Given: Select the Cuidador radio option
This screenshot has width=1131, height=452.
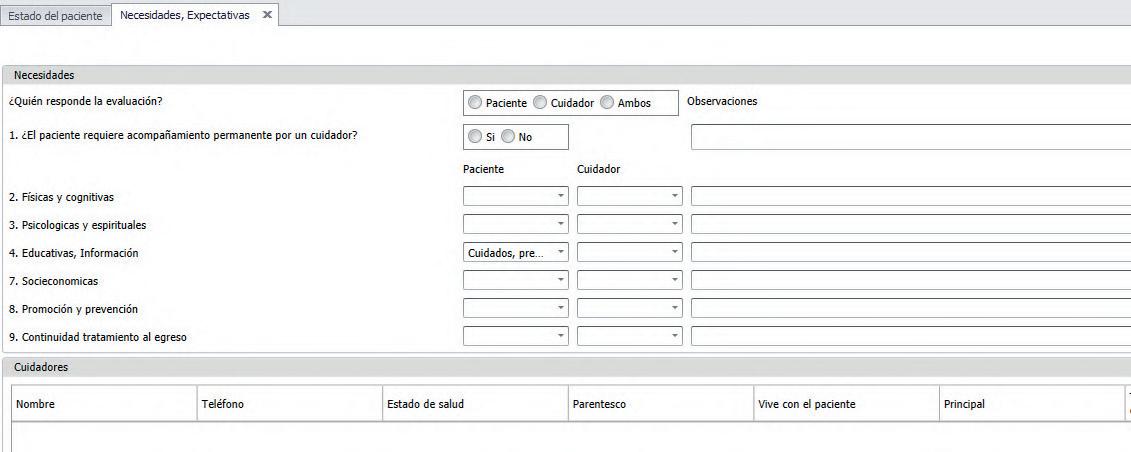Looking at the screenshot, I should tap(540, 103).
